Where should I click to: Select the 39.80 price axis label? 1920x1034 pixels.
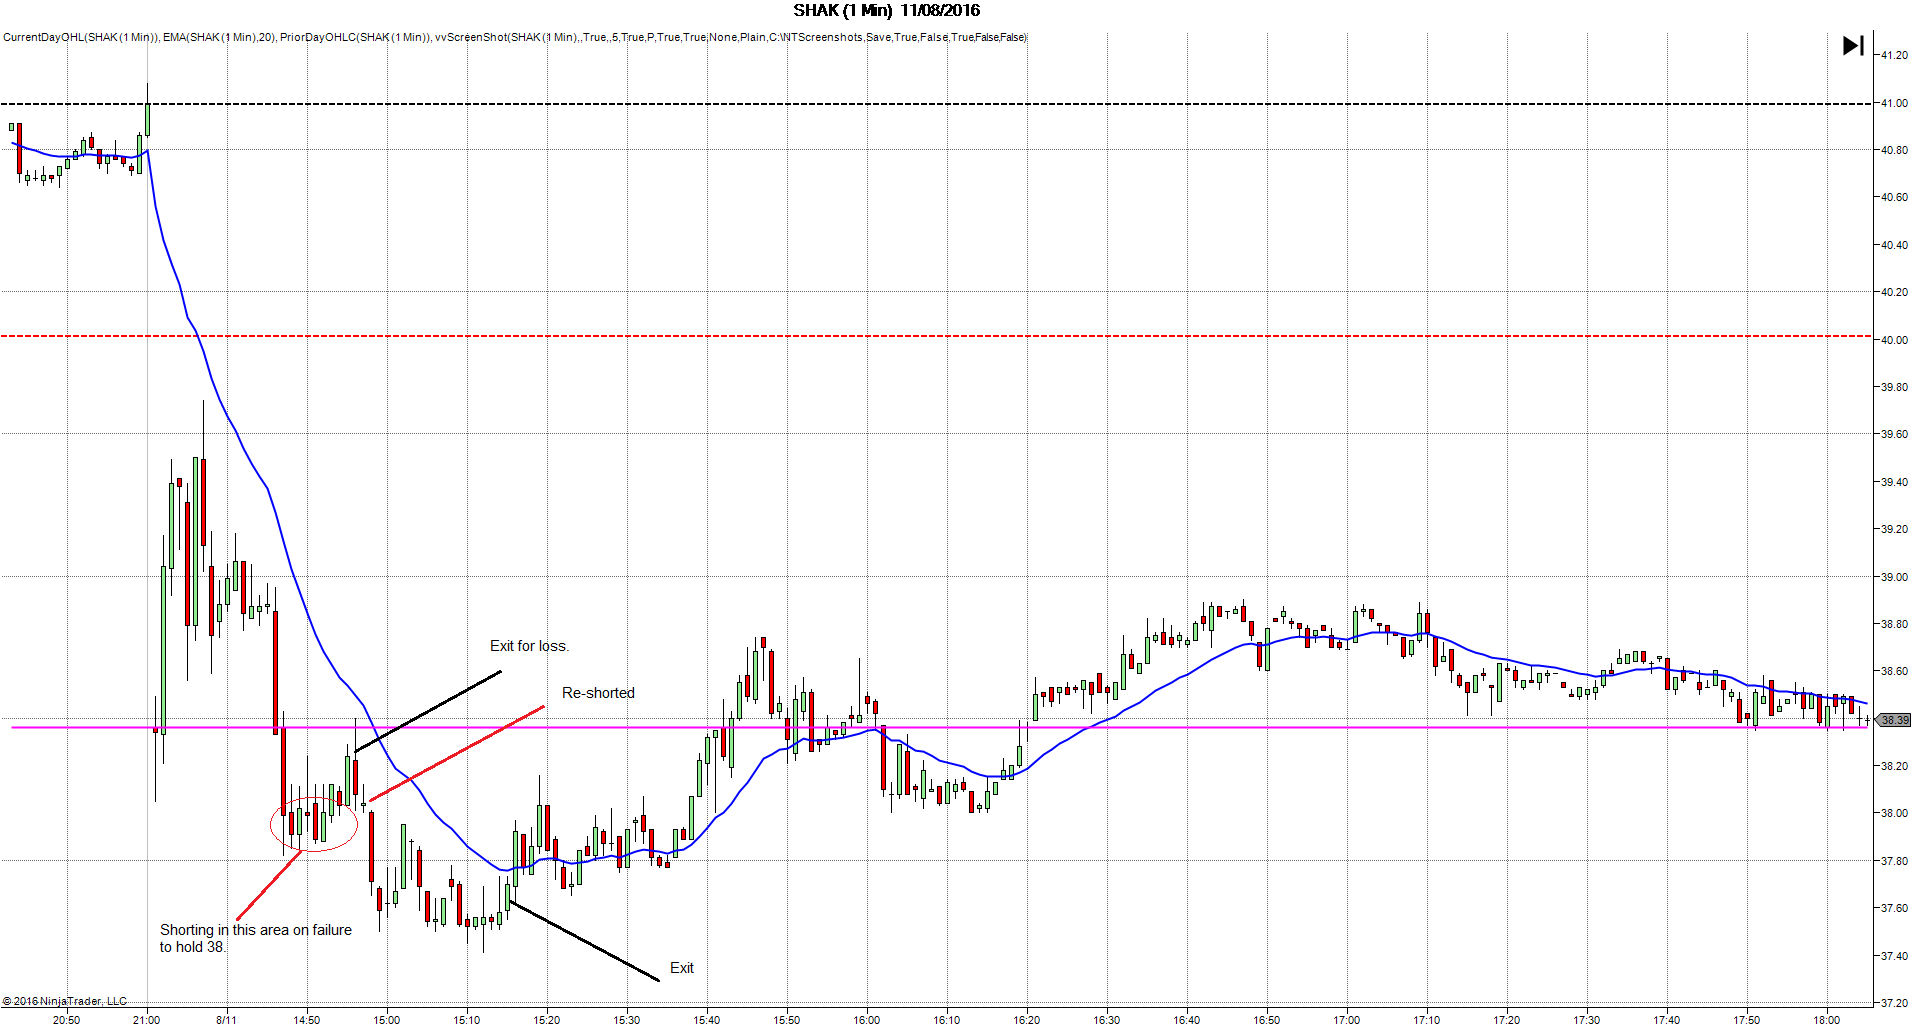tap(1894, 387)
